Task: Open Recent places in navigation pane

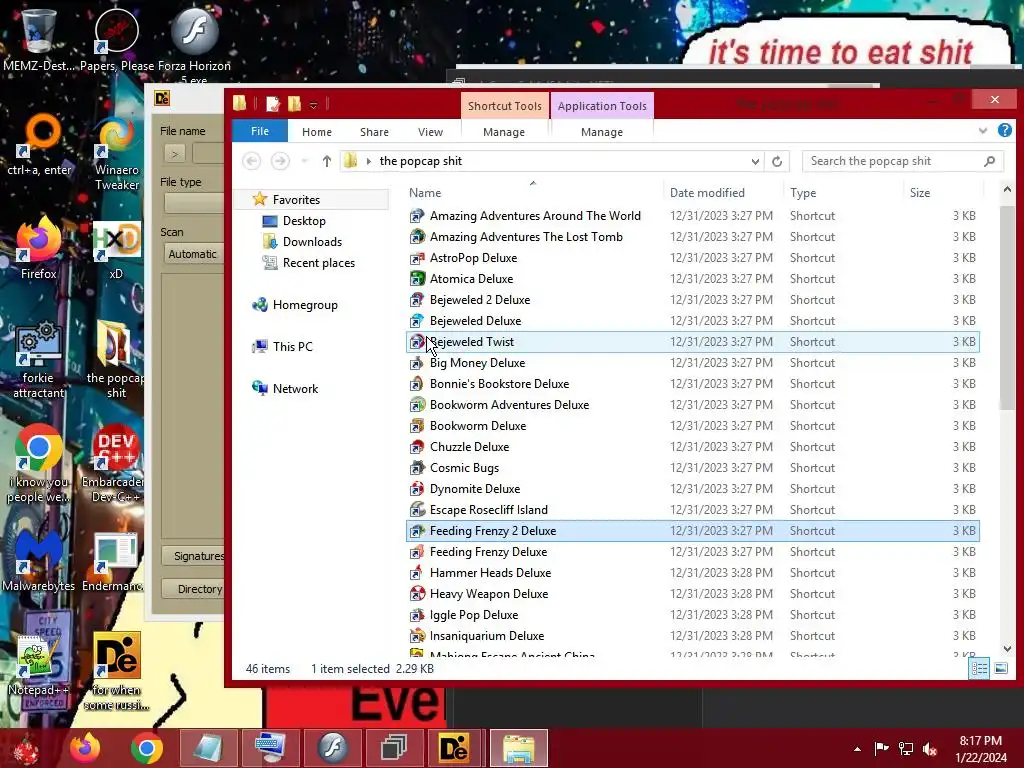Action: click(x=319, y=263)
